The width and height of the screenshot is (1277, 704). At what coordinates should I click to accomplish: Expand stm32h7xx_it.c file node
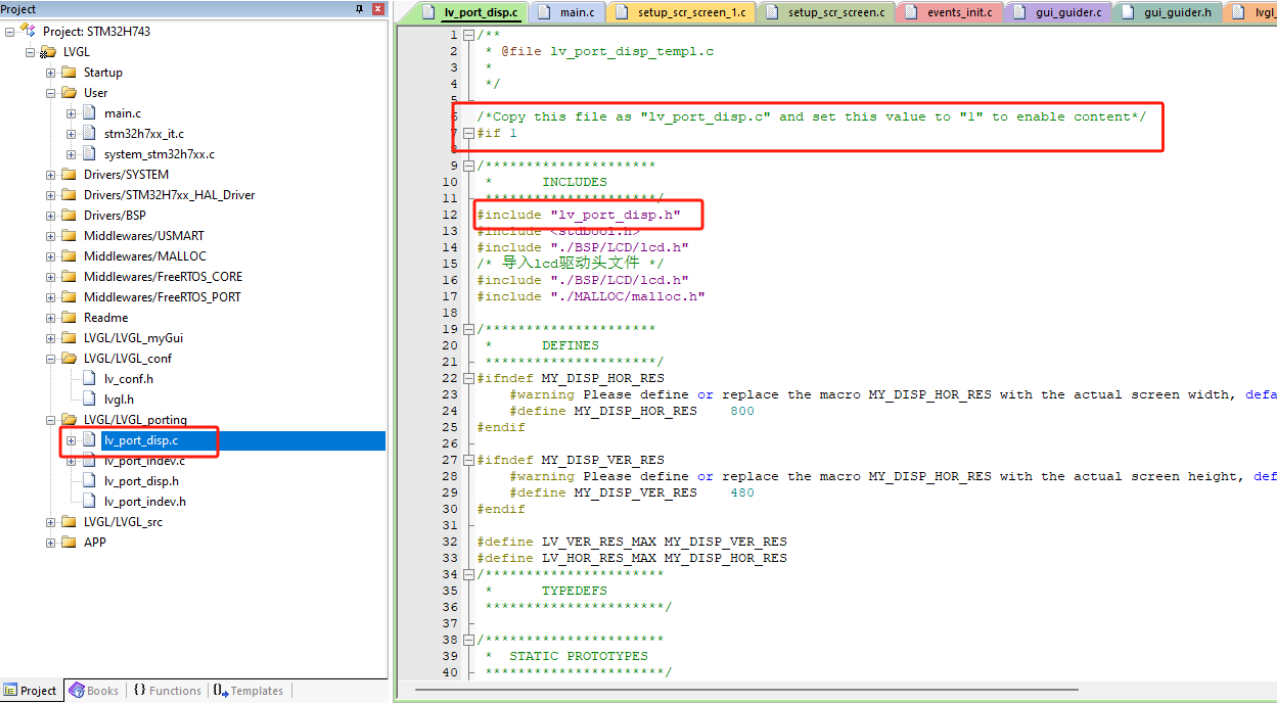(71, 134)
